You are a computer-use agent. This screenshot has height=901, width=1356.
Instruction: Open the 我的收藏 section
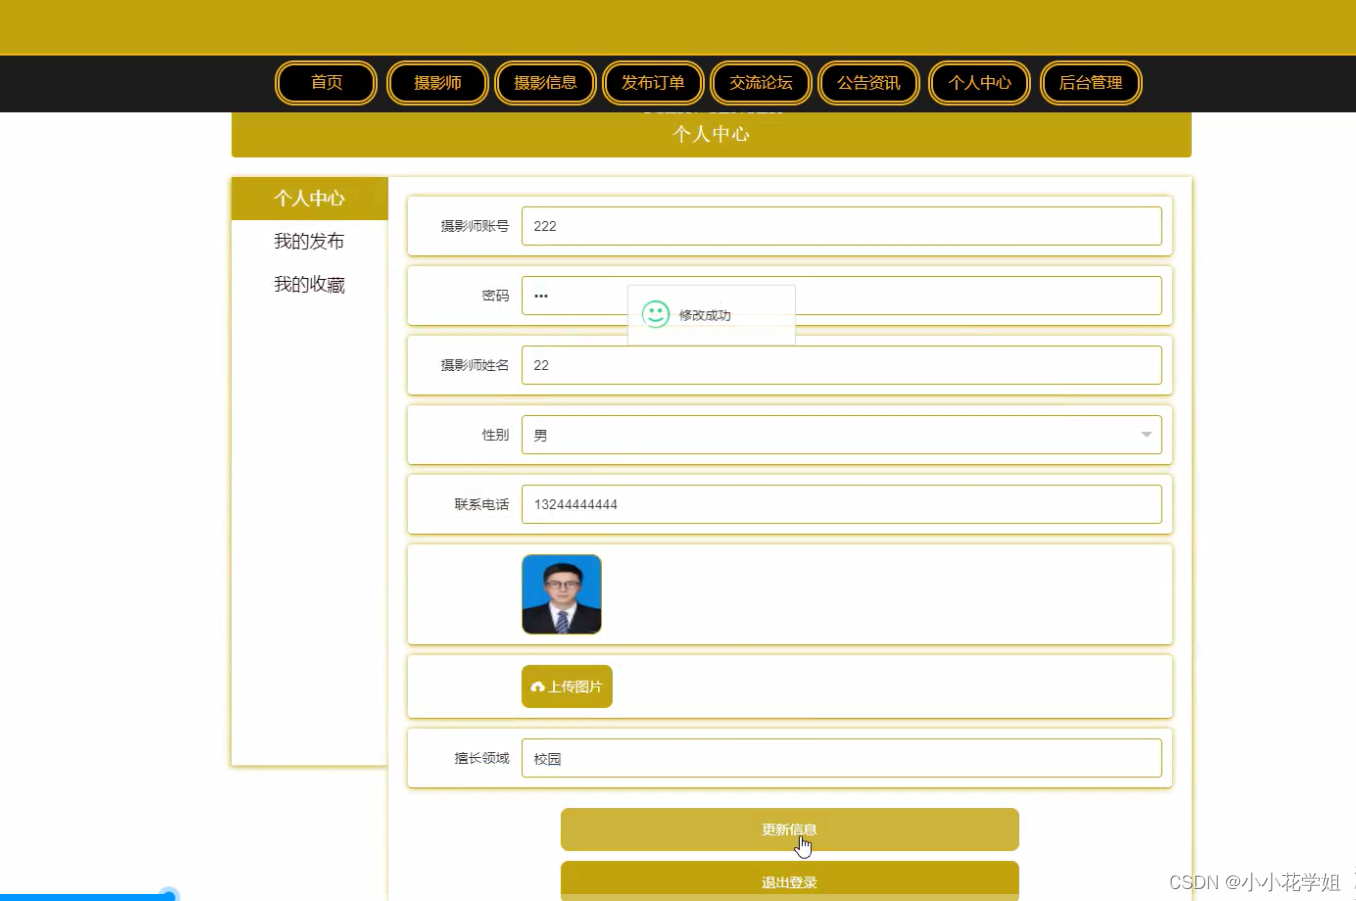(310, 284)
